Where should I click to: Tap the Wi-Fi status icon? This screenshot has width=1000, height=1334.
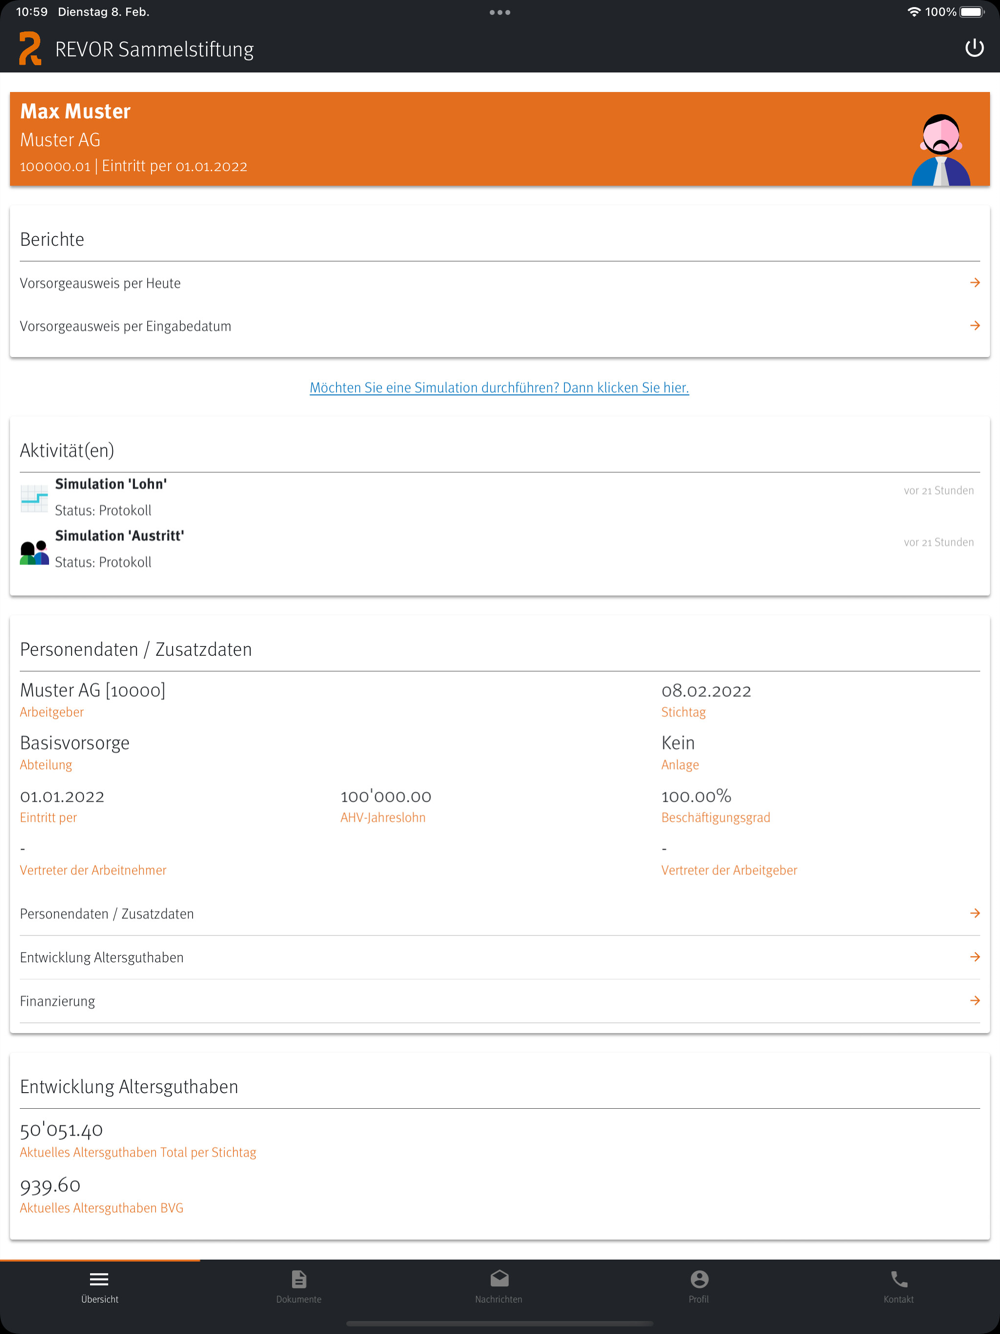tap(914, 12)
